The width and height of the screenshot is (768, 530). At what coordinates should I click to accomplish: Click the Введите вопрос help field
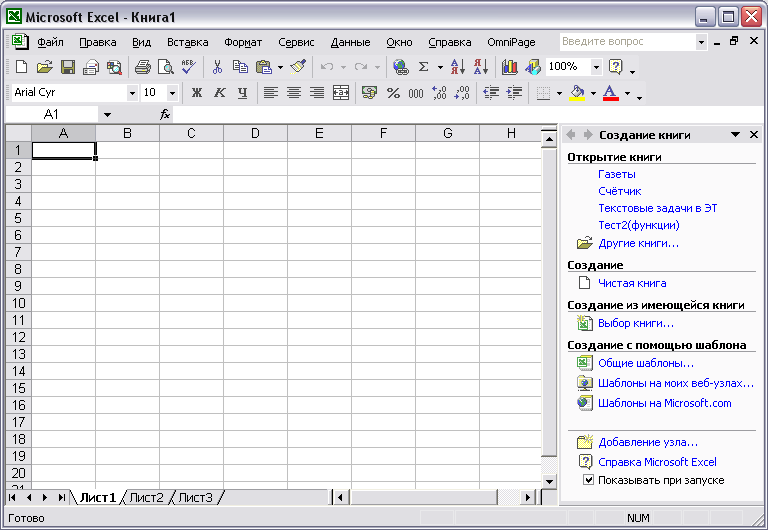[627, 42]
